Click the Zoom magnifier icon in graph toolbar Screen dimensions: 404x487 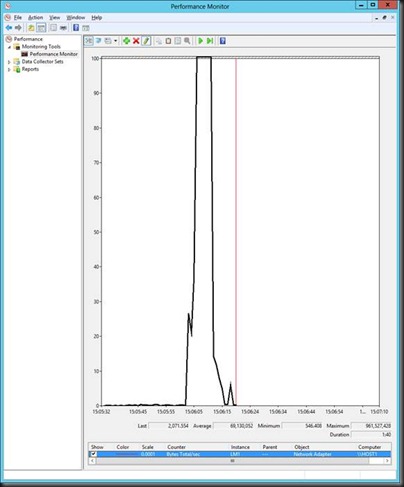(187, 41)
